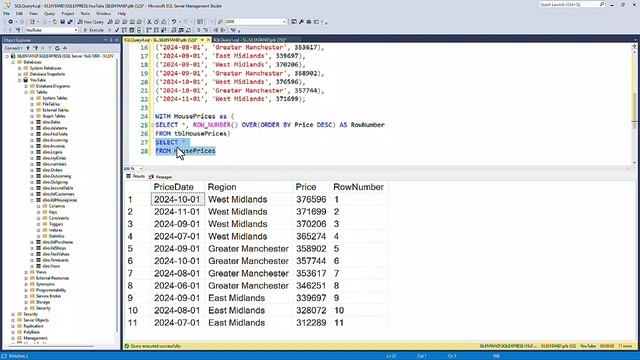Open the Edit menu

pyautogui.click(x=19, y=13)
